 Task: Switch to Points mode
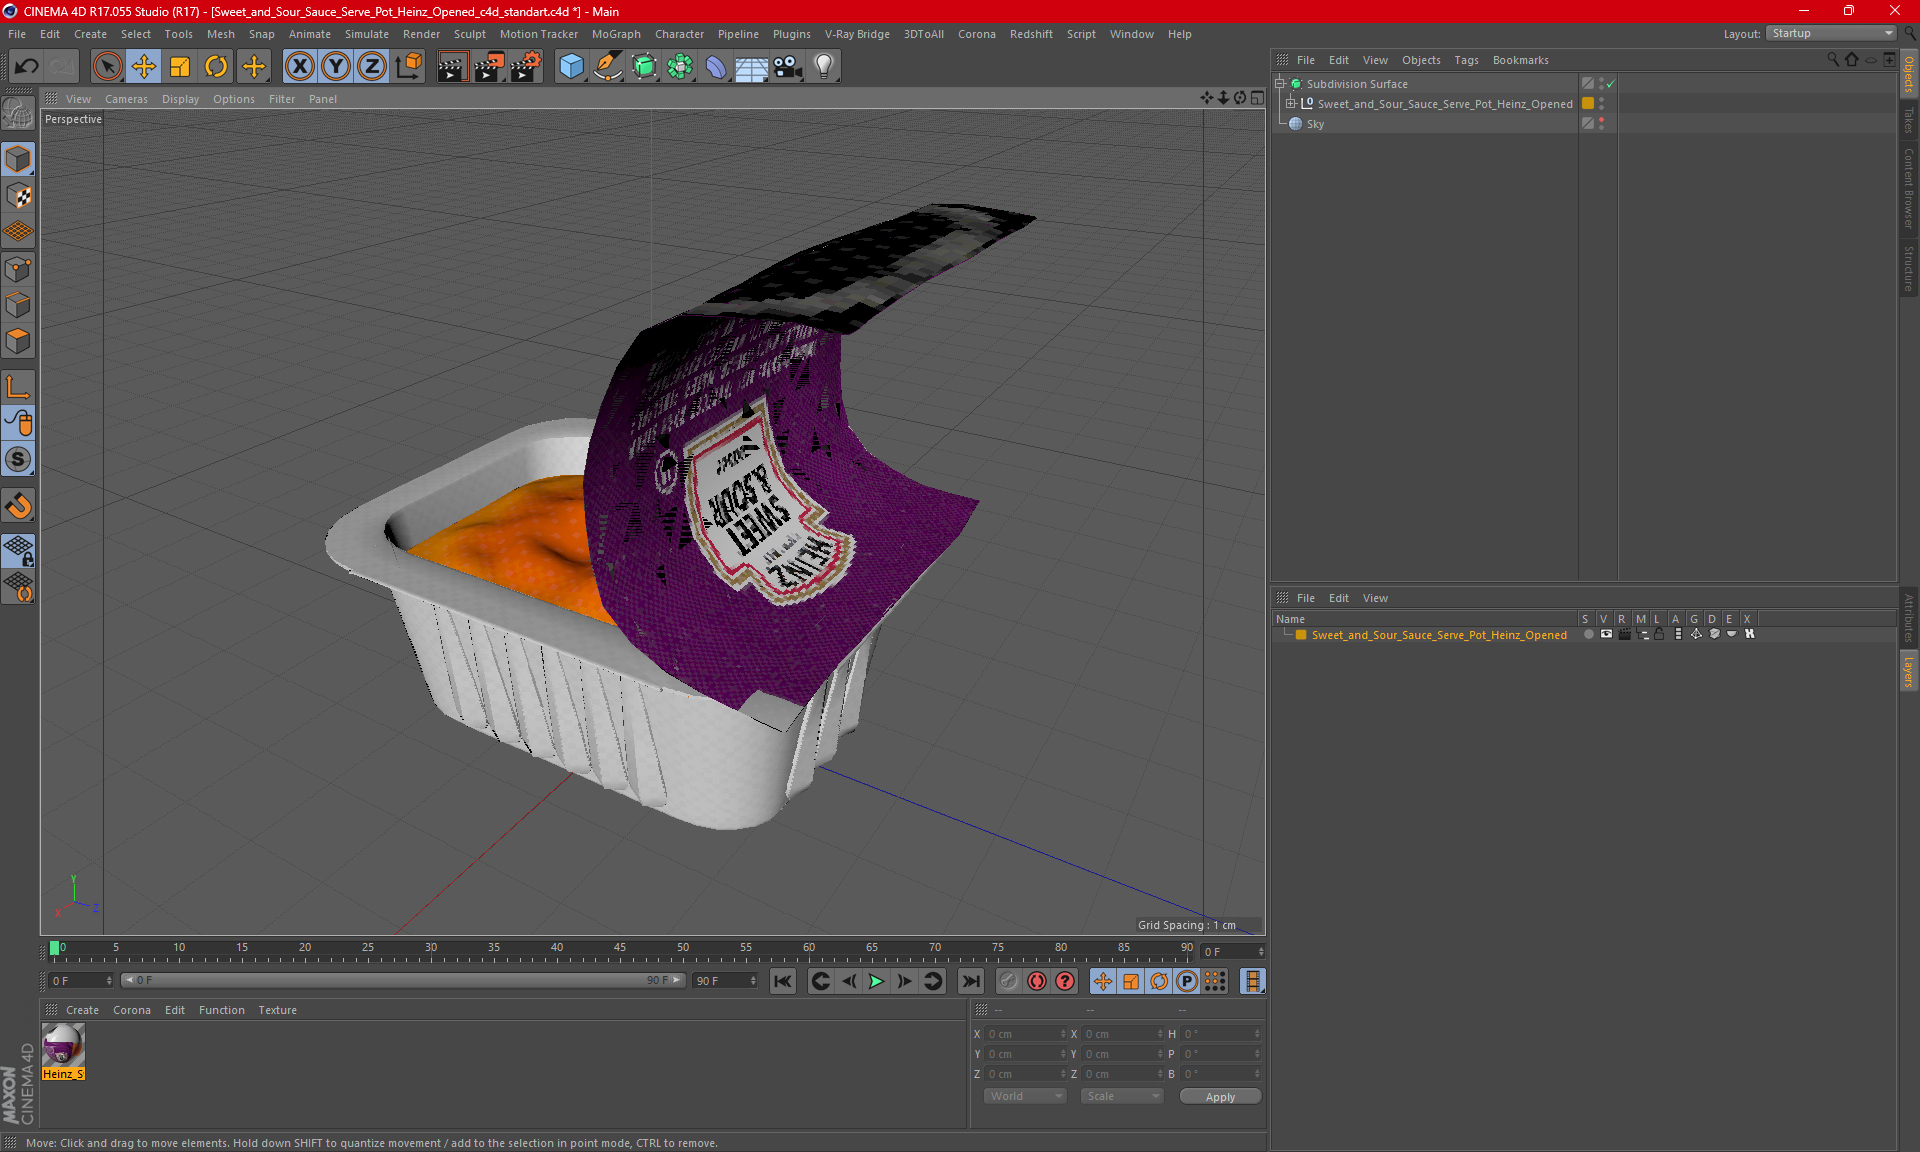[x=18, y=269]
